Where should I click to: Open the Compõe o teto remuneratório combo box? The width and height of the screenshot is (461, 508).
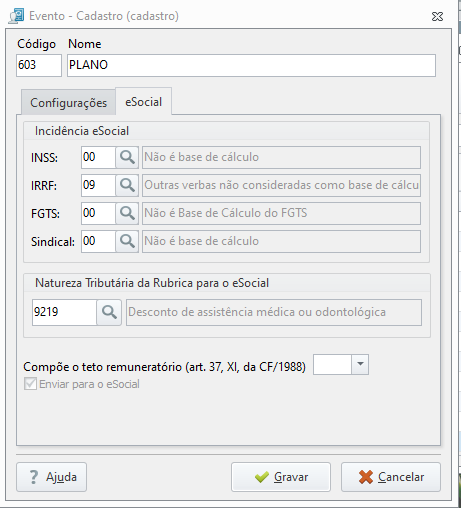tap(341, 364)
